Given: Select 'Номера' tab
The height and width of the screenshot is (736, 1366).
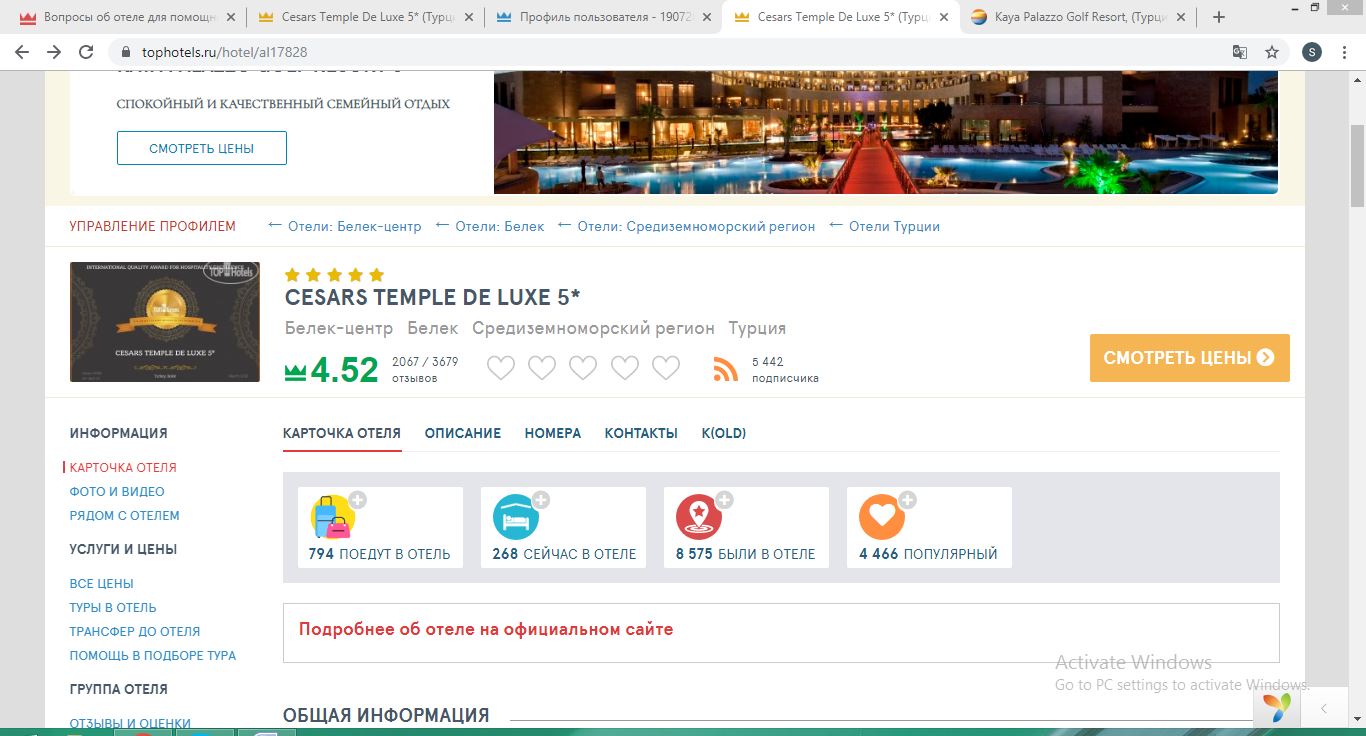Looking at the screenshot, I should (x=553, y=433).
